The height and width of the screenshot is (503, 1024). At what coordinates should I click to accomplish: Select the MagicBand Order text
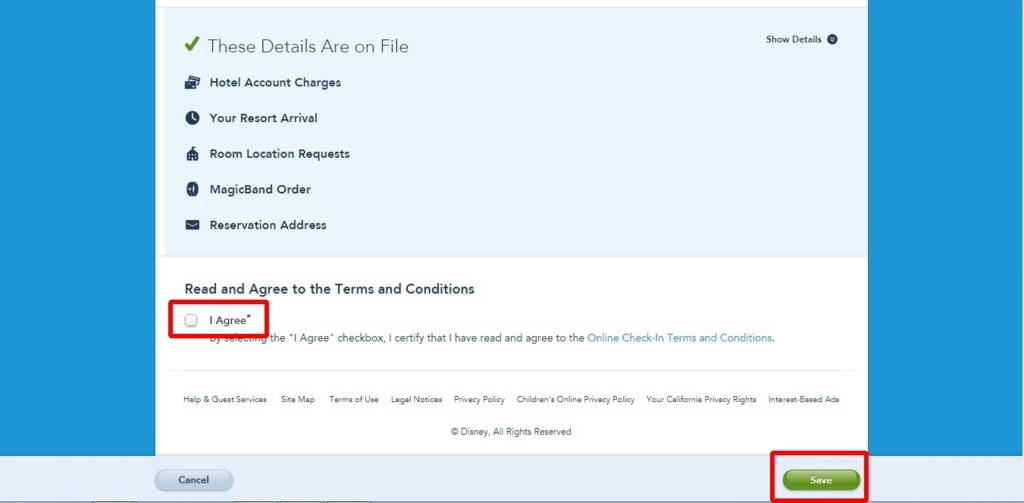260,189
